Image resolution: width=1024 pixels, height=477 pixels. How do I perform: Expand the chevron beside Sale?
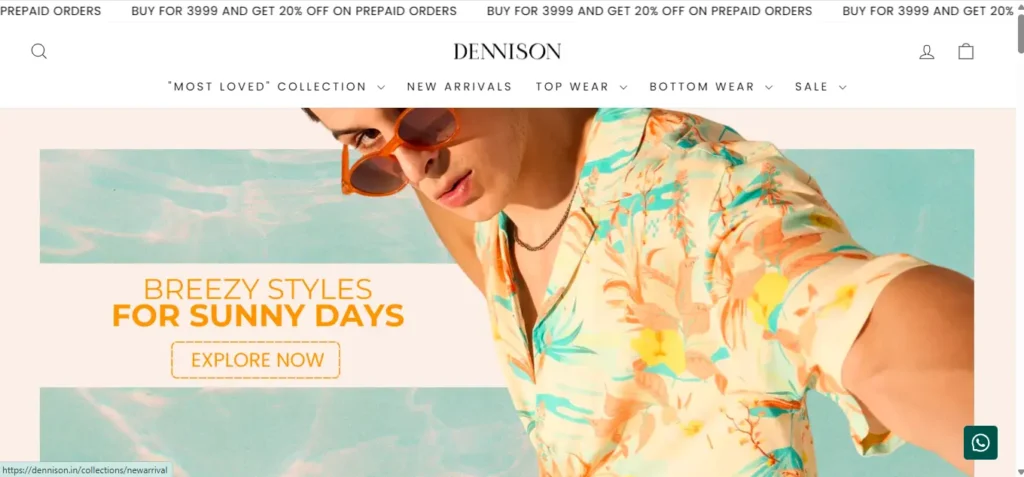point(842,88)
